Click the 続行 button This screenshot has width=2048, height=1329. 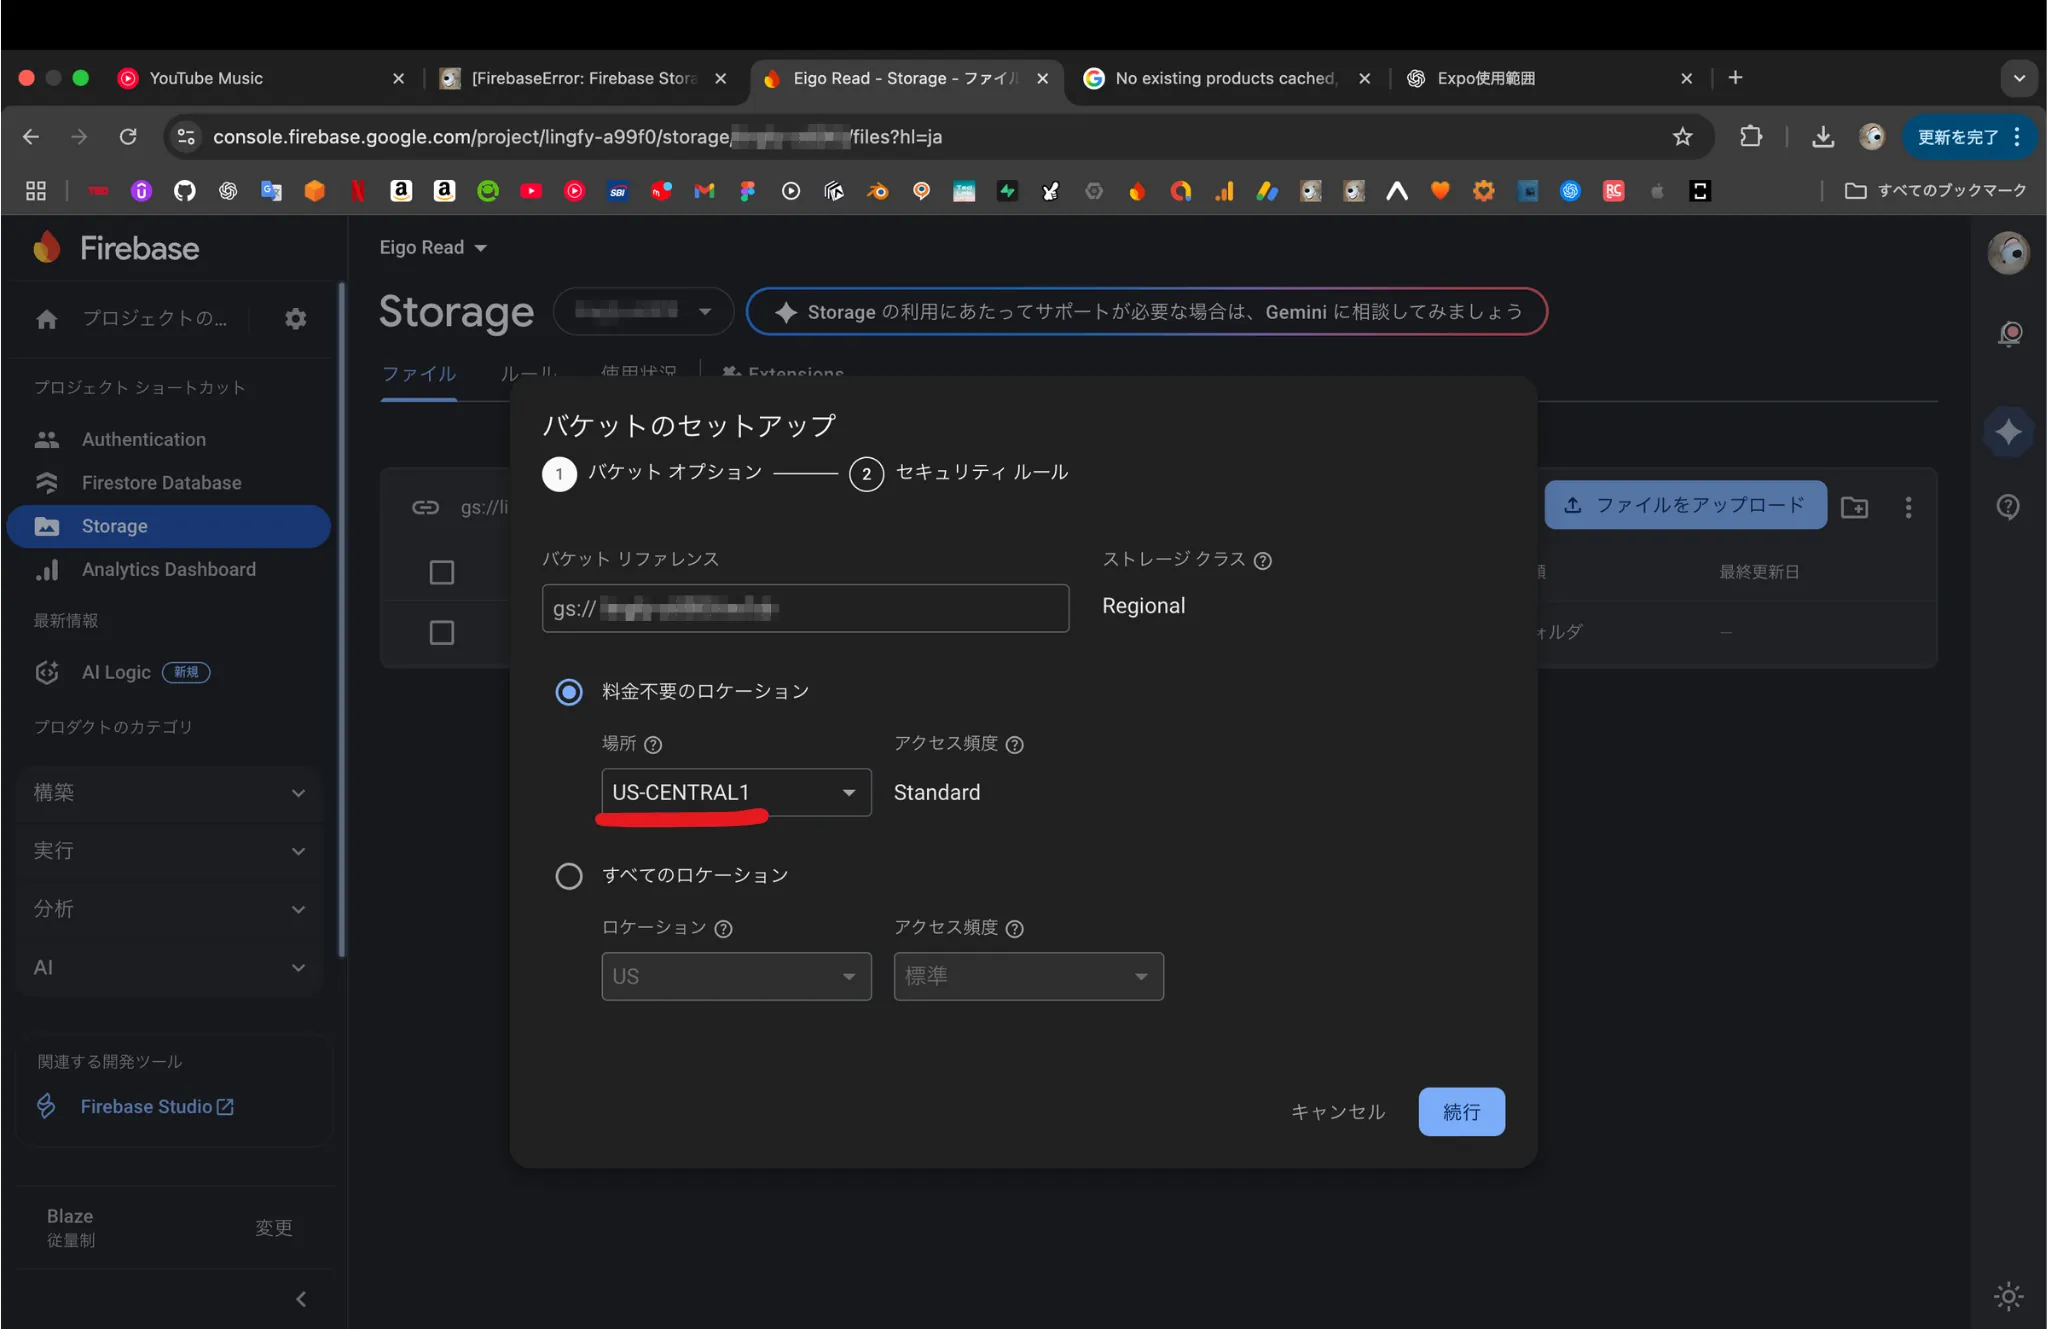point(1460,1111)
